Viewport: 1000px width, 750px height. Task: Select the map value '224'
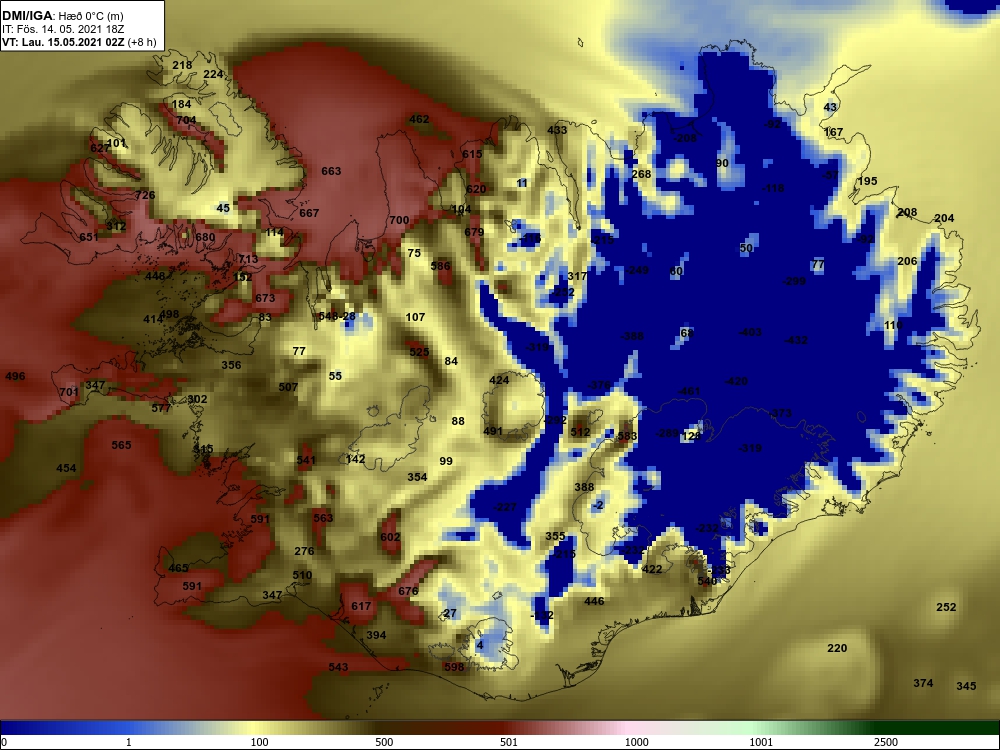point(213,75)
